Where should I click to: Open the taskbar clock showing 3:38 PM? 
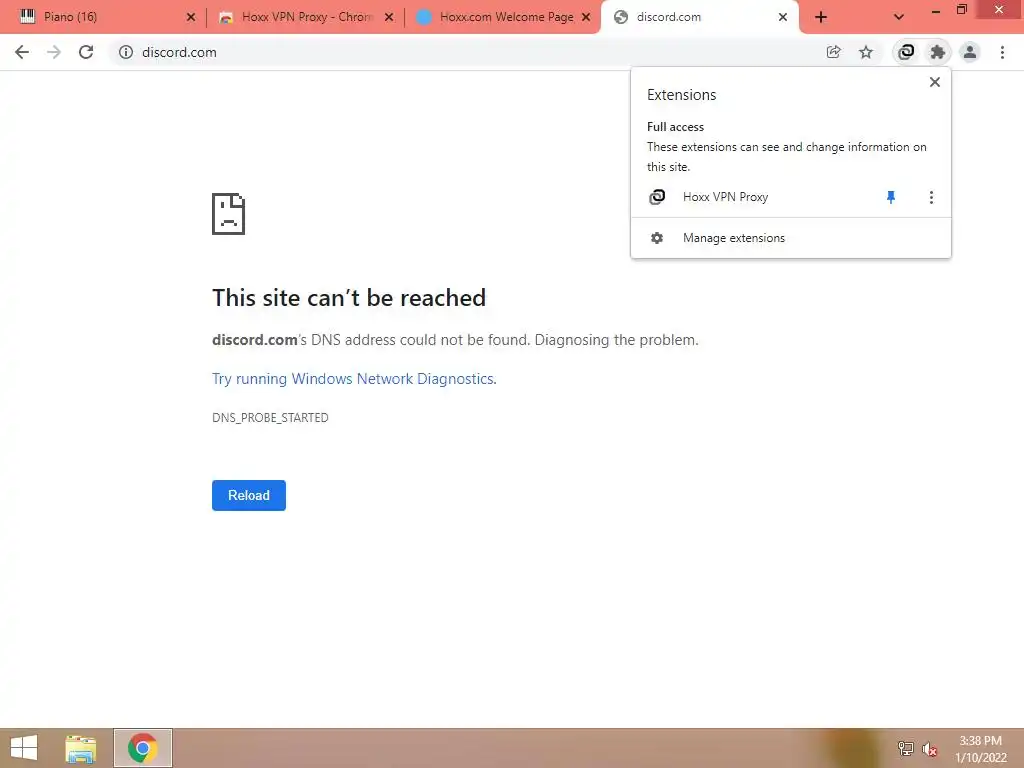[981, 749]
